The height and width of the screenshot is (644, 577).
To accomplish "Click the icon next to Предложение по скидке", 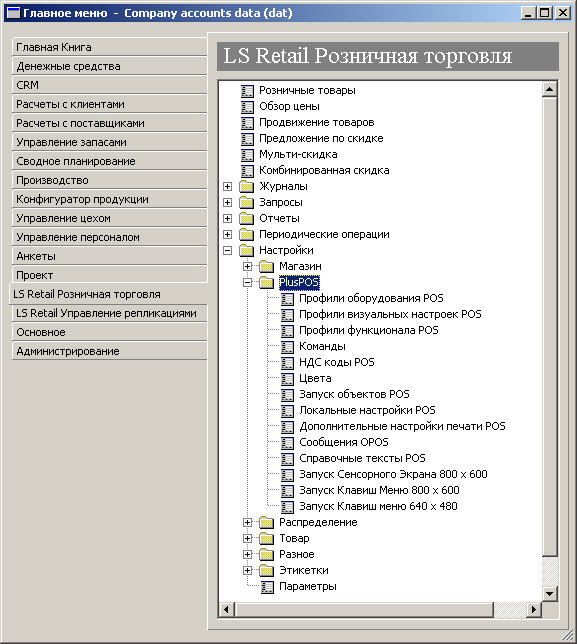I will (x=247, y=138).
